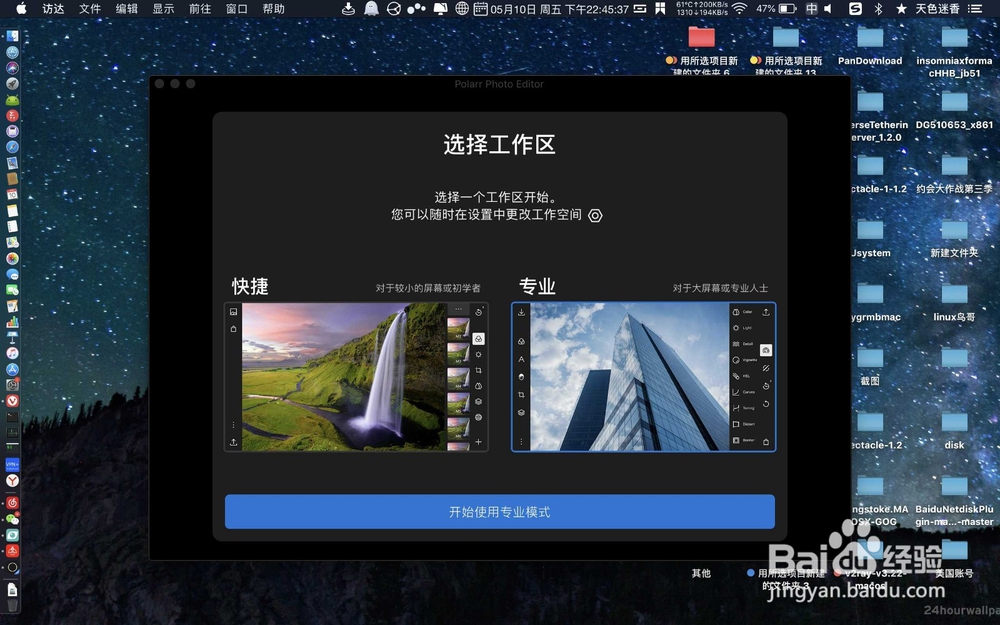Open Launchpad rocket icon in Dock
Viewport: 1000px width, 625px height.
(x=12, y=84)
